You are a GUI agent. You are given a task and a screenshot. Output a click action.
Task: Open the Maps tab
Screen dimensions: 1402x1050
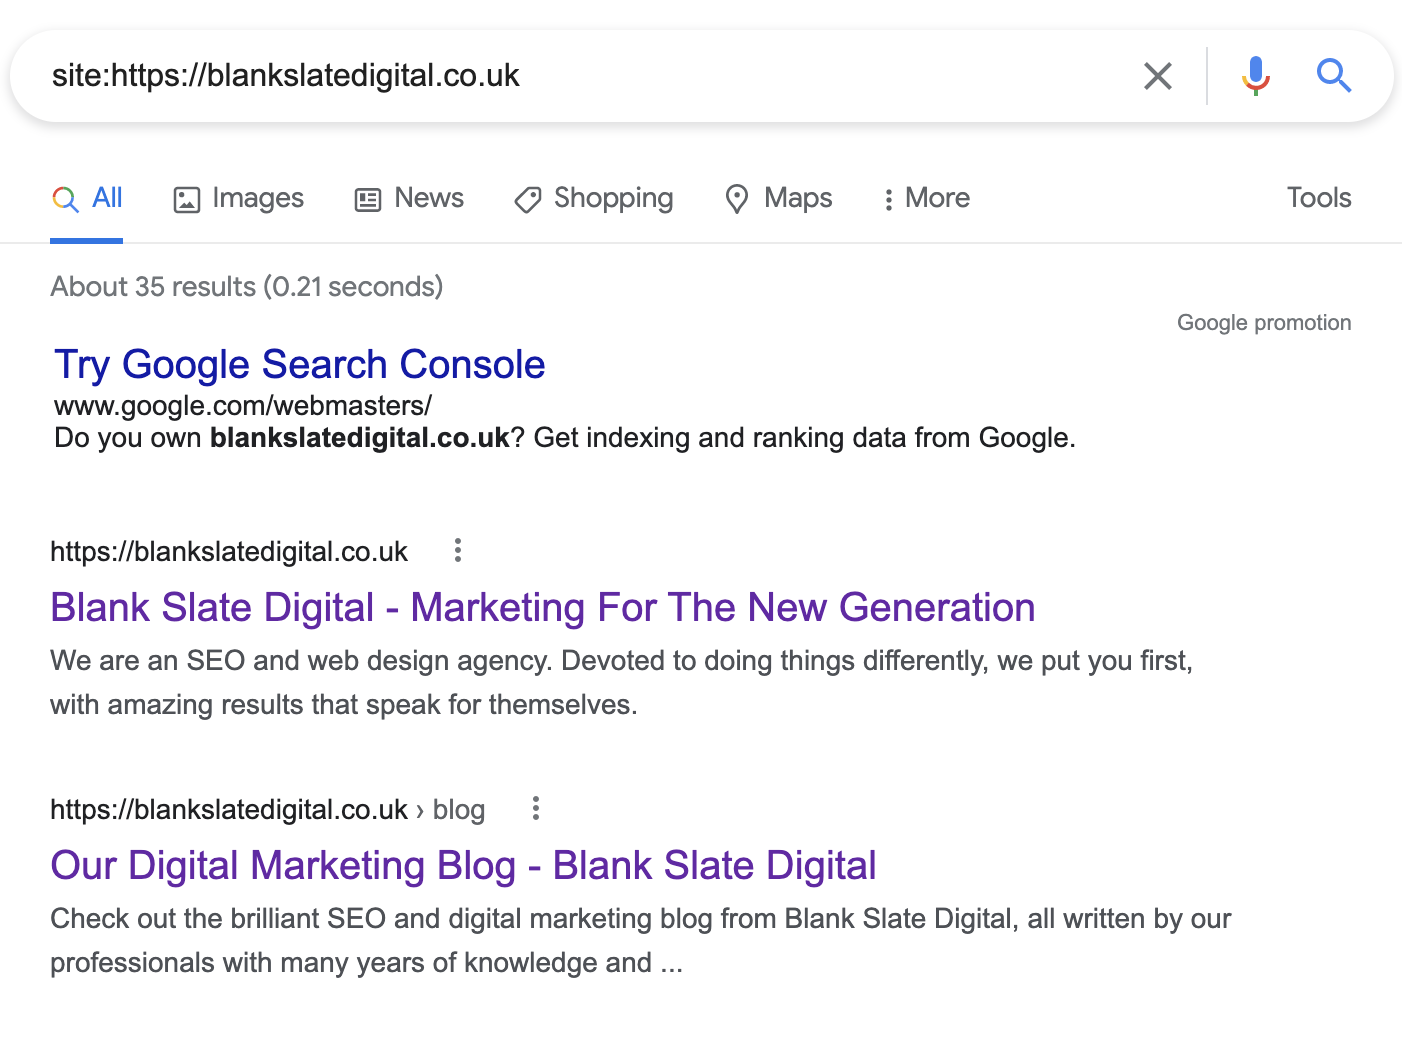coord(778,198)
